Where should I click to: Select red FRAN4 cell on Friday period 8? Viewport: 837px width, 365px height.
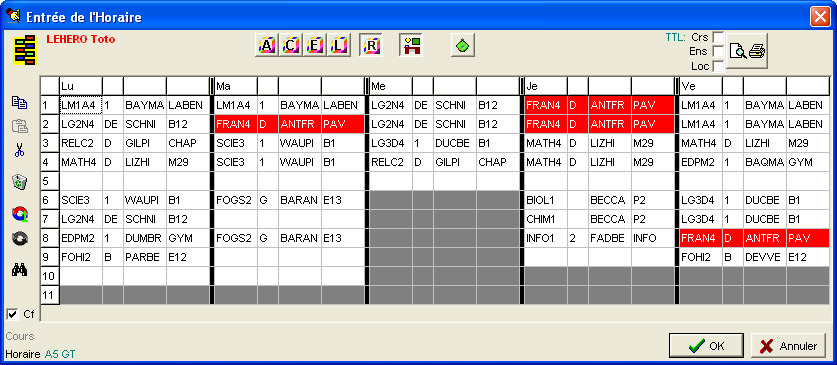tap(700, 238)
